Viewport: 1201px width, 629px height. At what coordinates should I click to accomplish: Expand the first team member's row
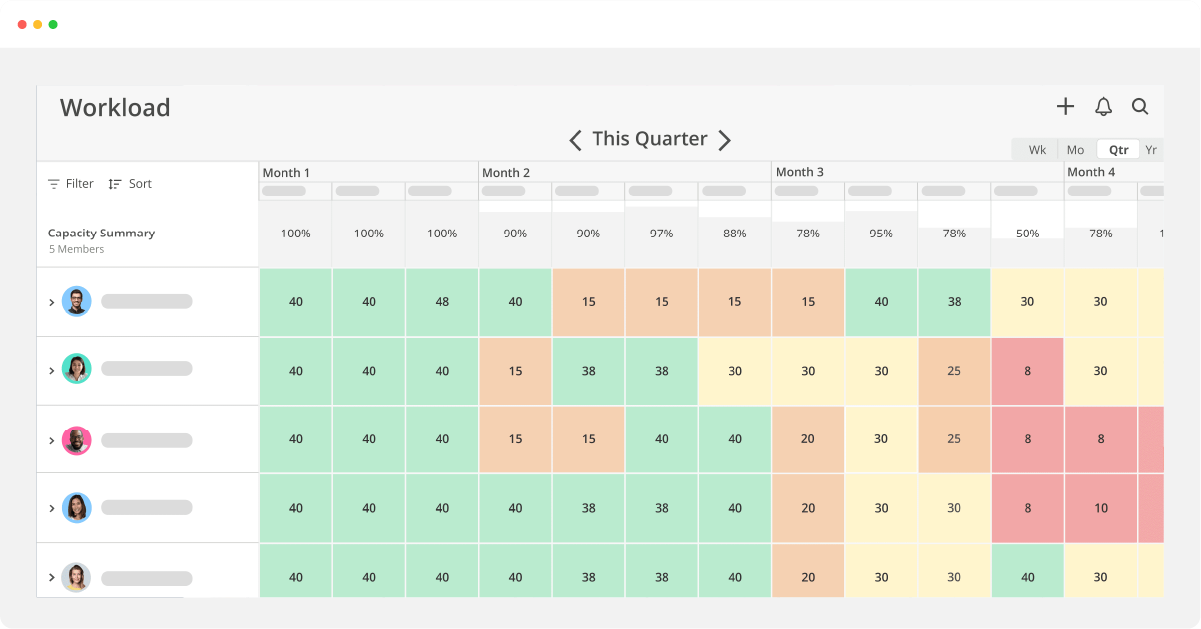pyautogui.click(x=52, y=301)
